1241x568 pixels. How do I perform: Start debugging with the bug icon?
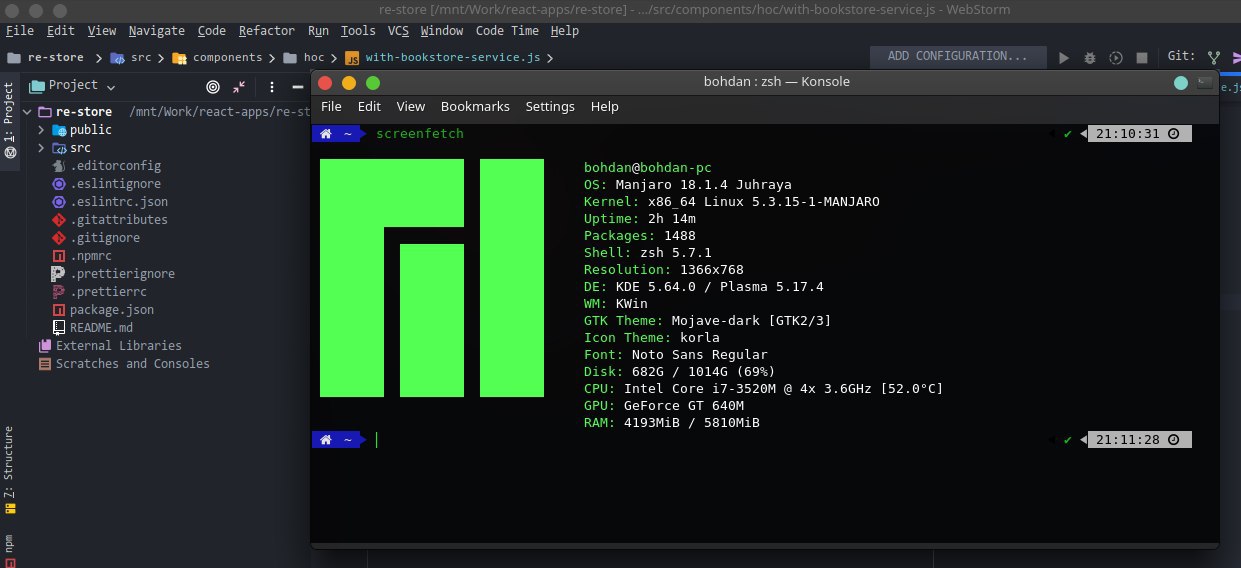click(1089, 57)
